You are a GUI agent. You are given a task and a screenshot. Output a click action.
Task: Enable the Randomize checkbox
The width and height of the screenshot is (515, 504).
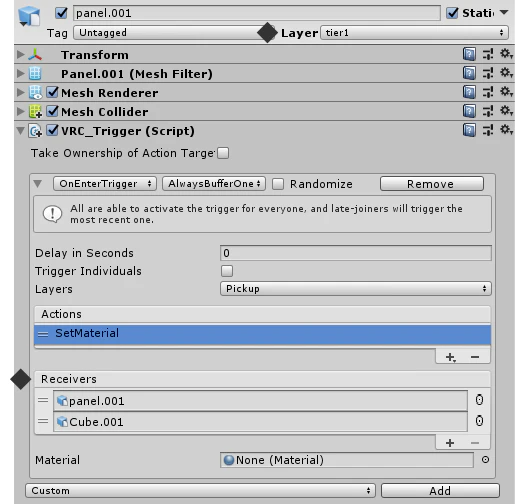pos(278,184)
